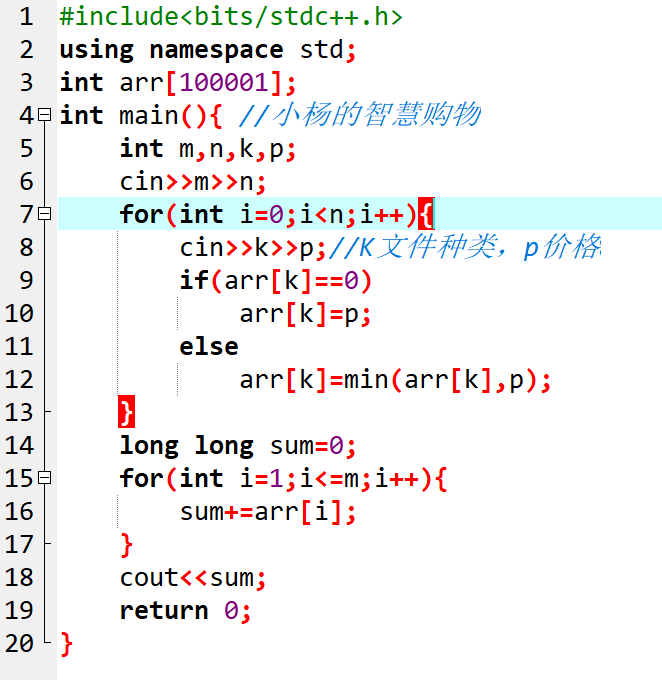The image size is (662, 680).
Task: Click line number 12 in the gutter
Action: pos(19,380)
